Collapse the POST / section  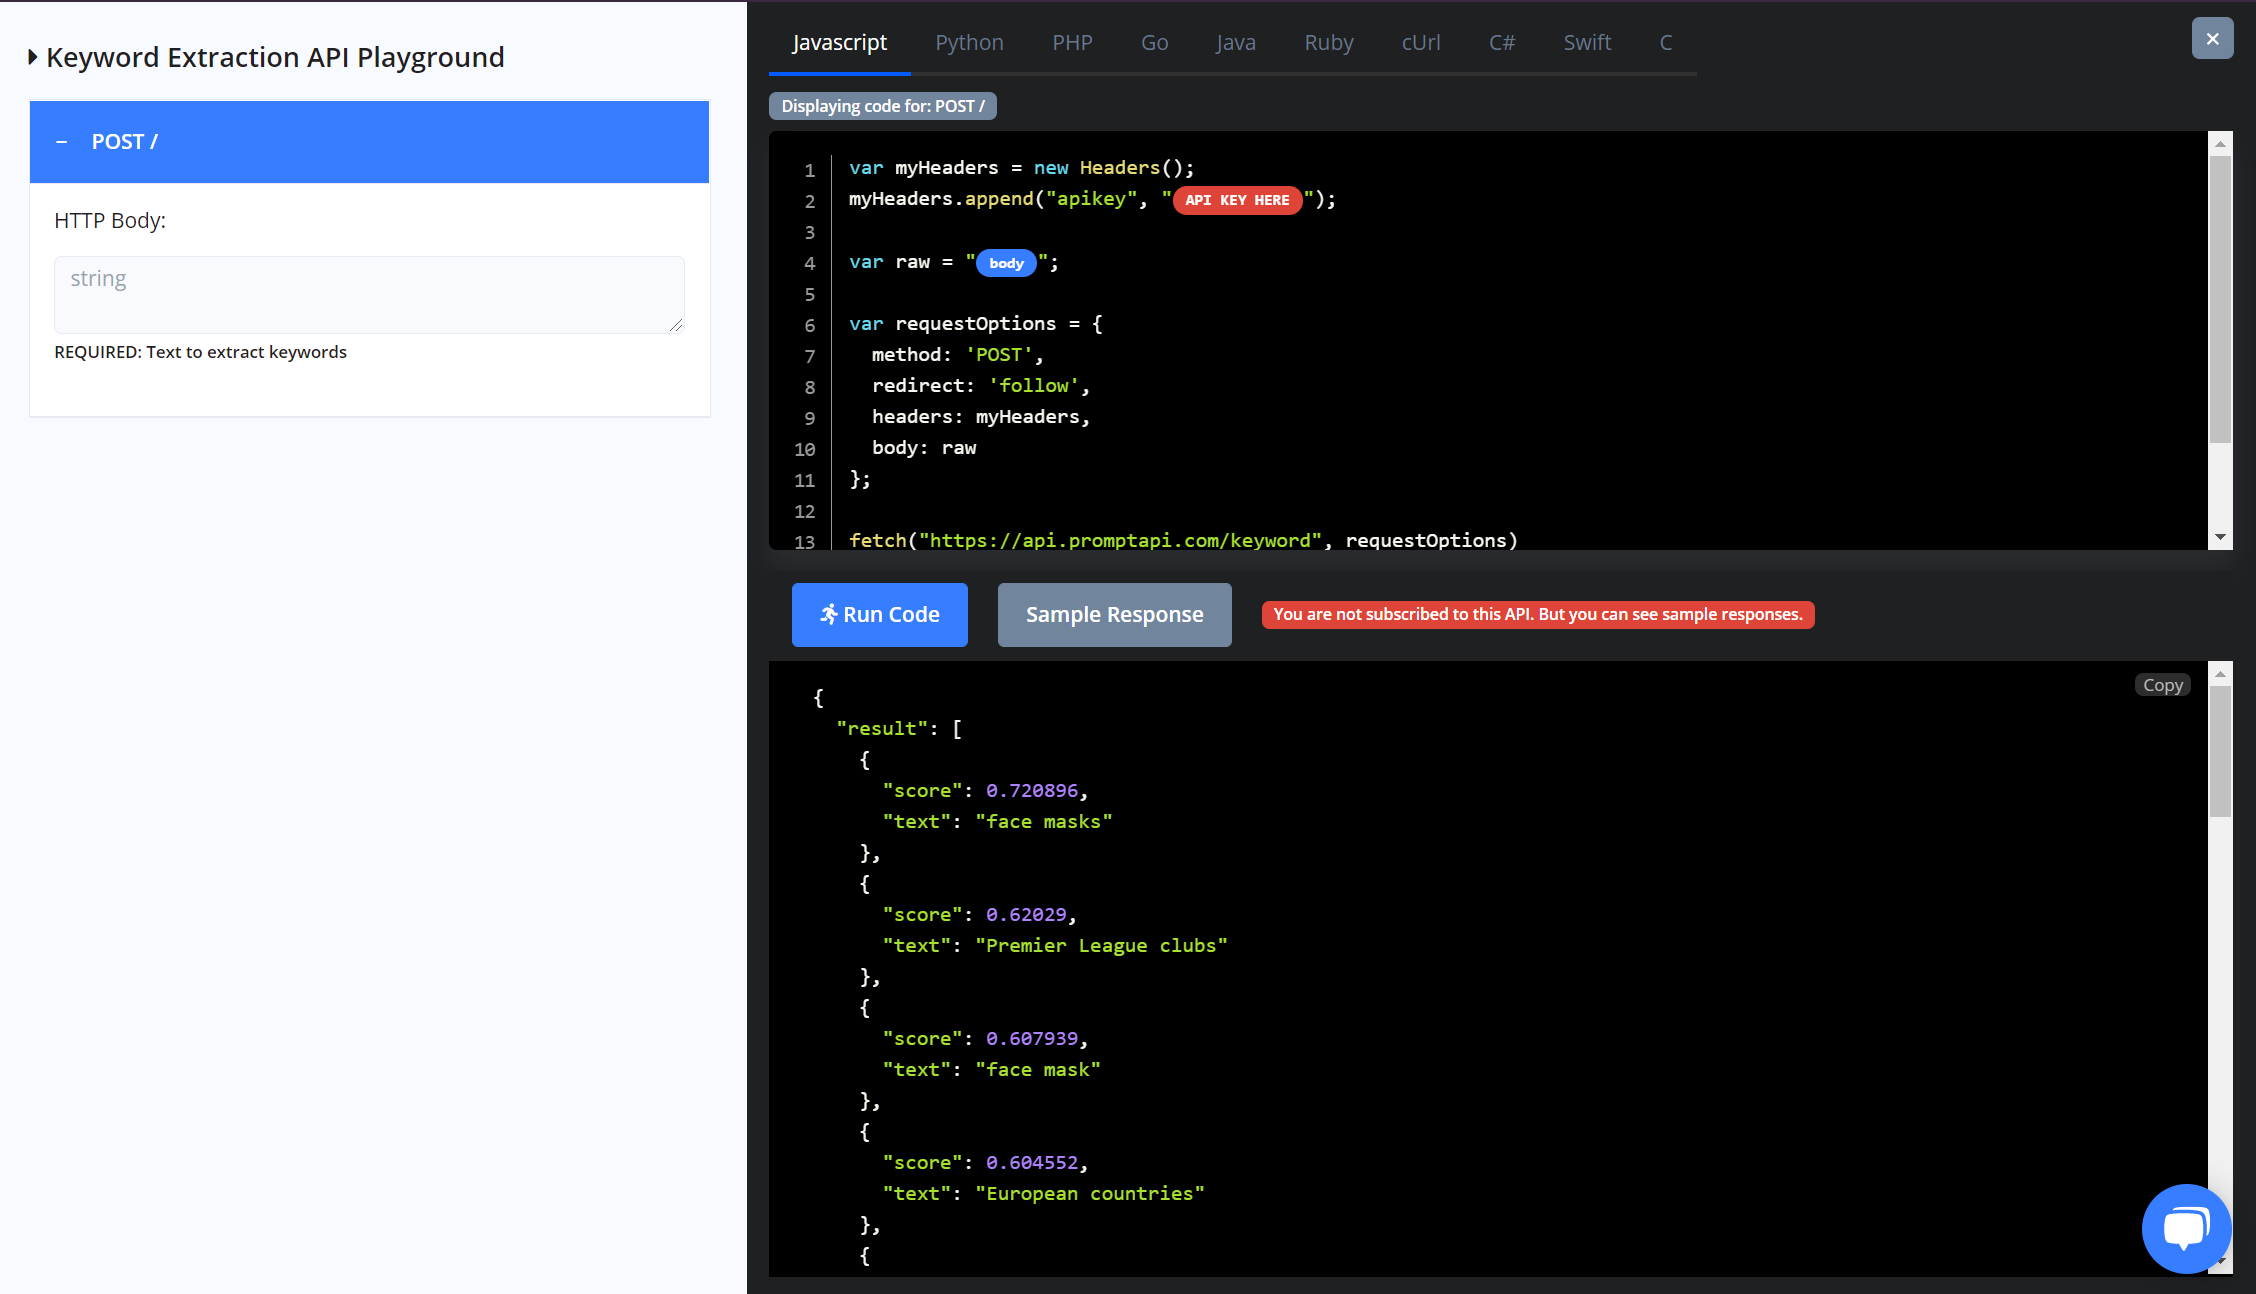pos(62,141)
